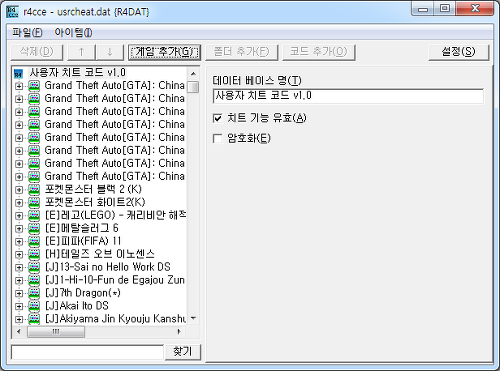Expand the [J]Akai Ito DS tree node

click(x=19, y=306)
